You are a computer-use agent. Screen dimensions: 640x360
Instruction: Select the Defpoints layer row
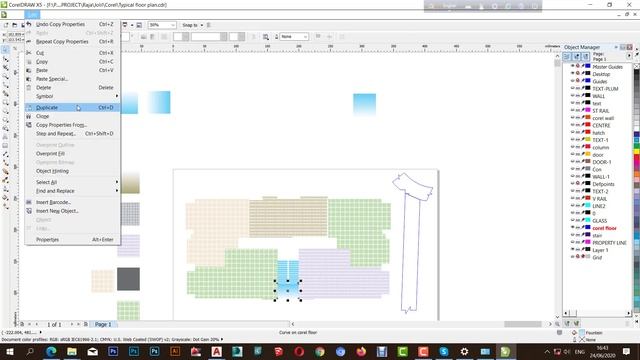603,184
